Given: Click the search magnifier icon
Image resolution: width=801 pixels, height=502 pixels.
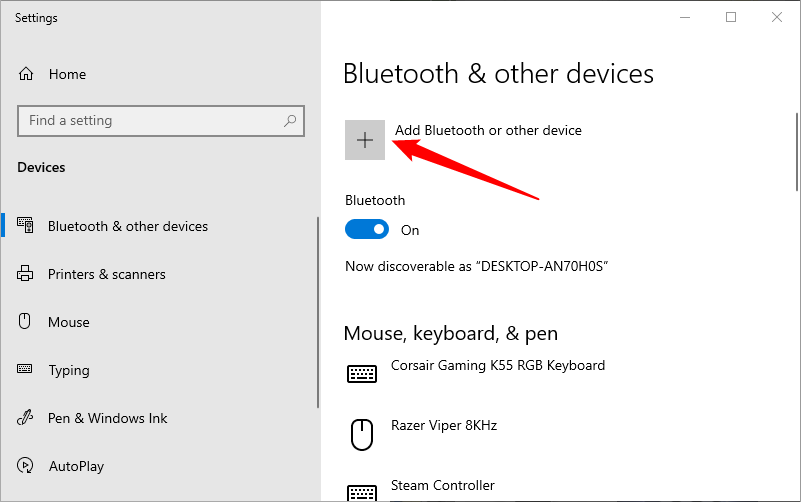Looking at the screenshot, I should tap(290, 121).
